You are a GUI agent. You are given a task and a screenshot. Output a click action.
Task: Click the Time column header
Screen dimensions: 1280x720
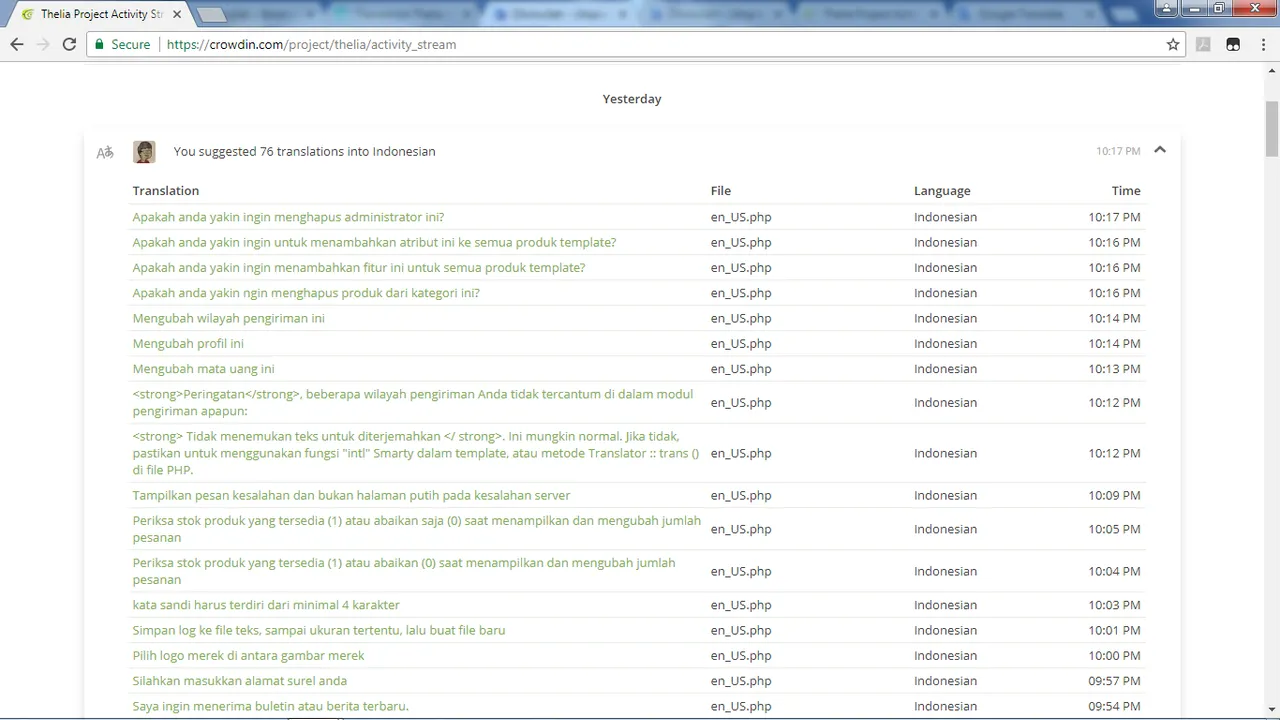(x=1126, y=190)
